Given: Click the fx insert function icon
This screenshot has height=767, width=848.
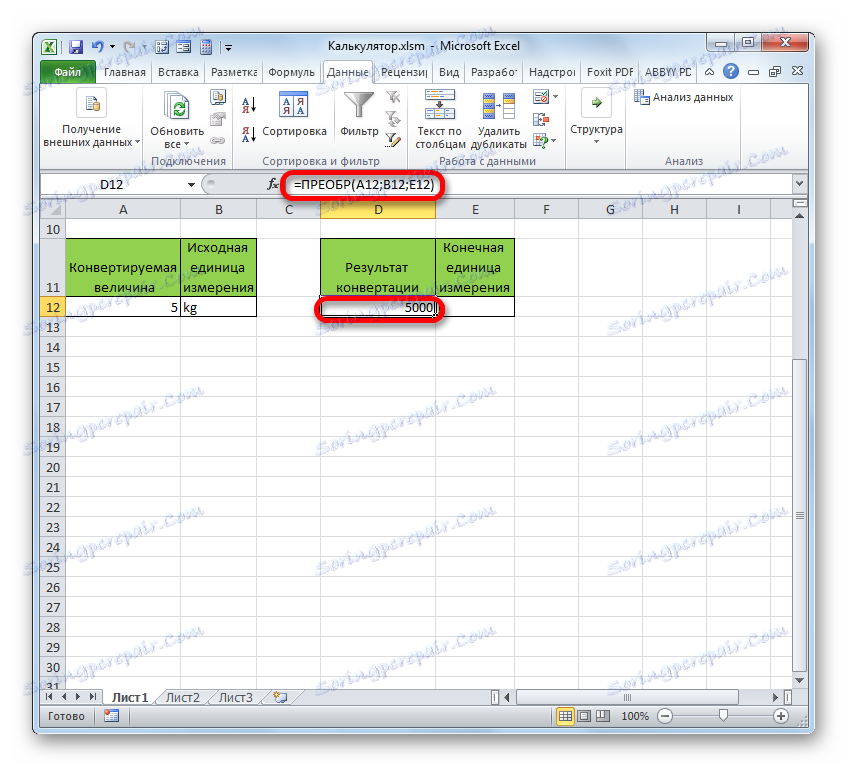Looking at the screenshot, I should pos(273,184).
